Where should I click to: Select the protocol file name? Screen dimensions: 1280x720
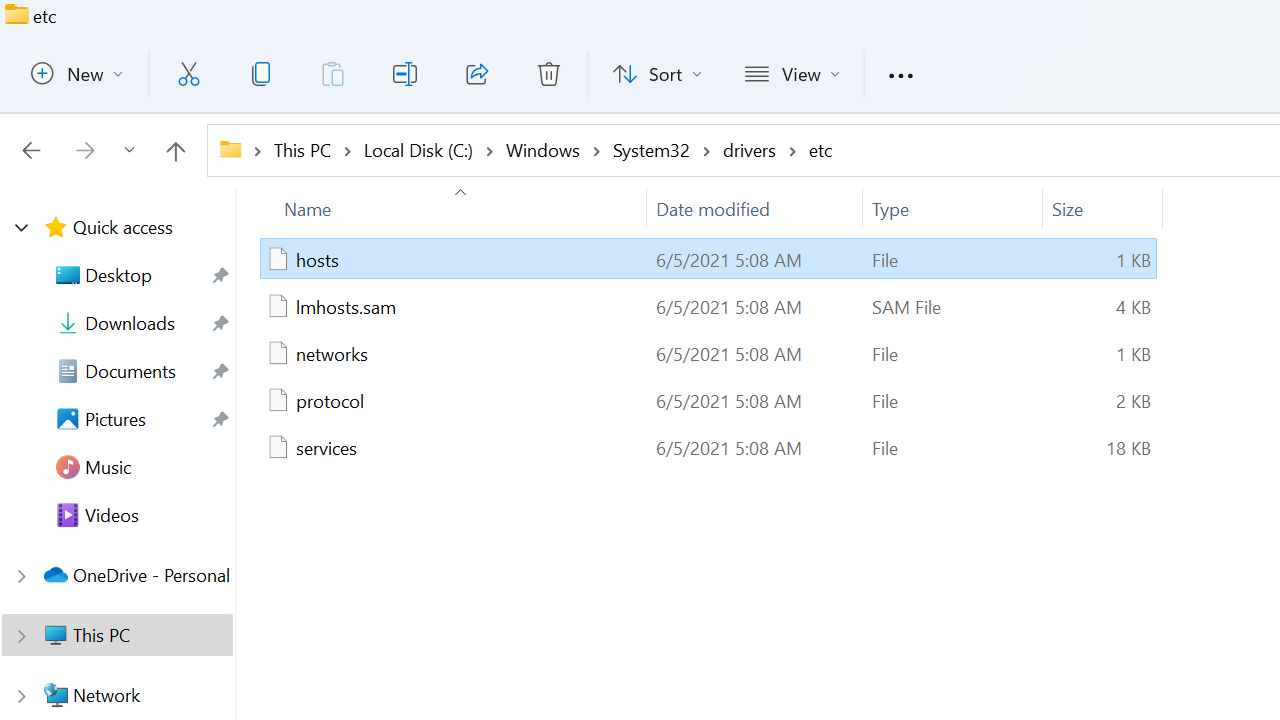(330, 401)
